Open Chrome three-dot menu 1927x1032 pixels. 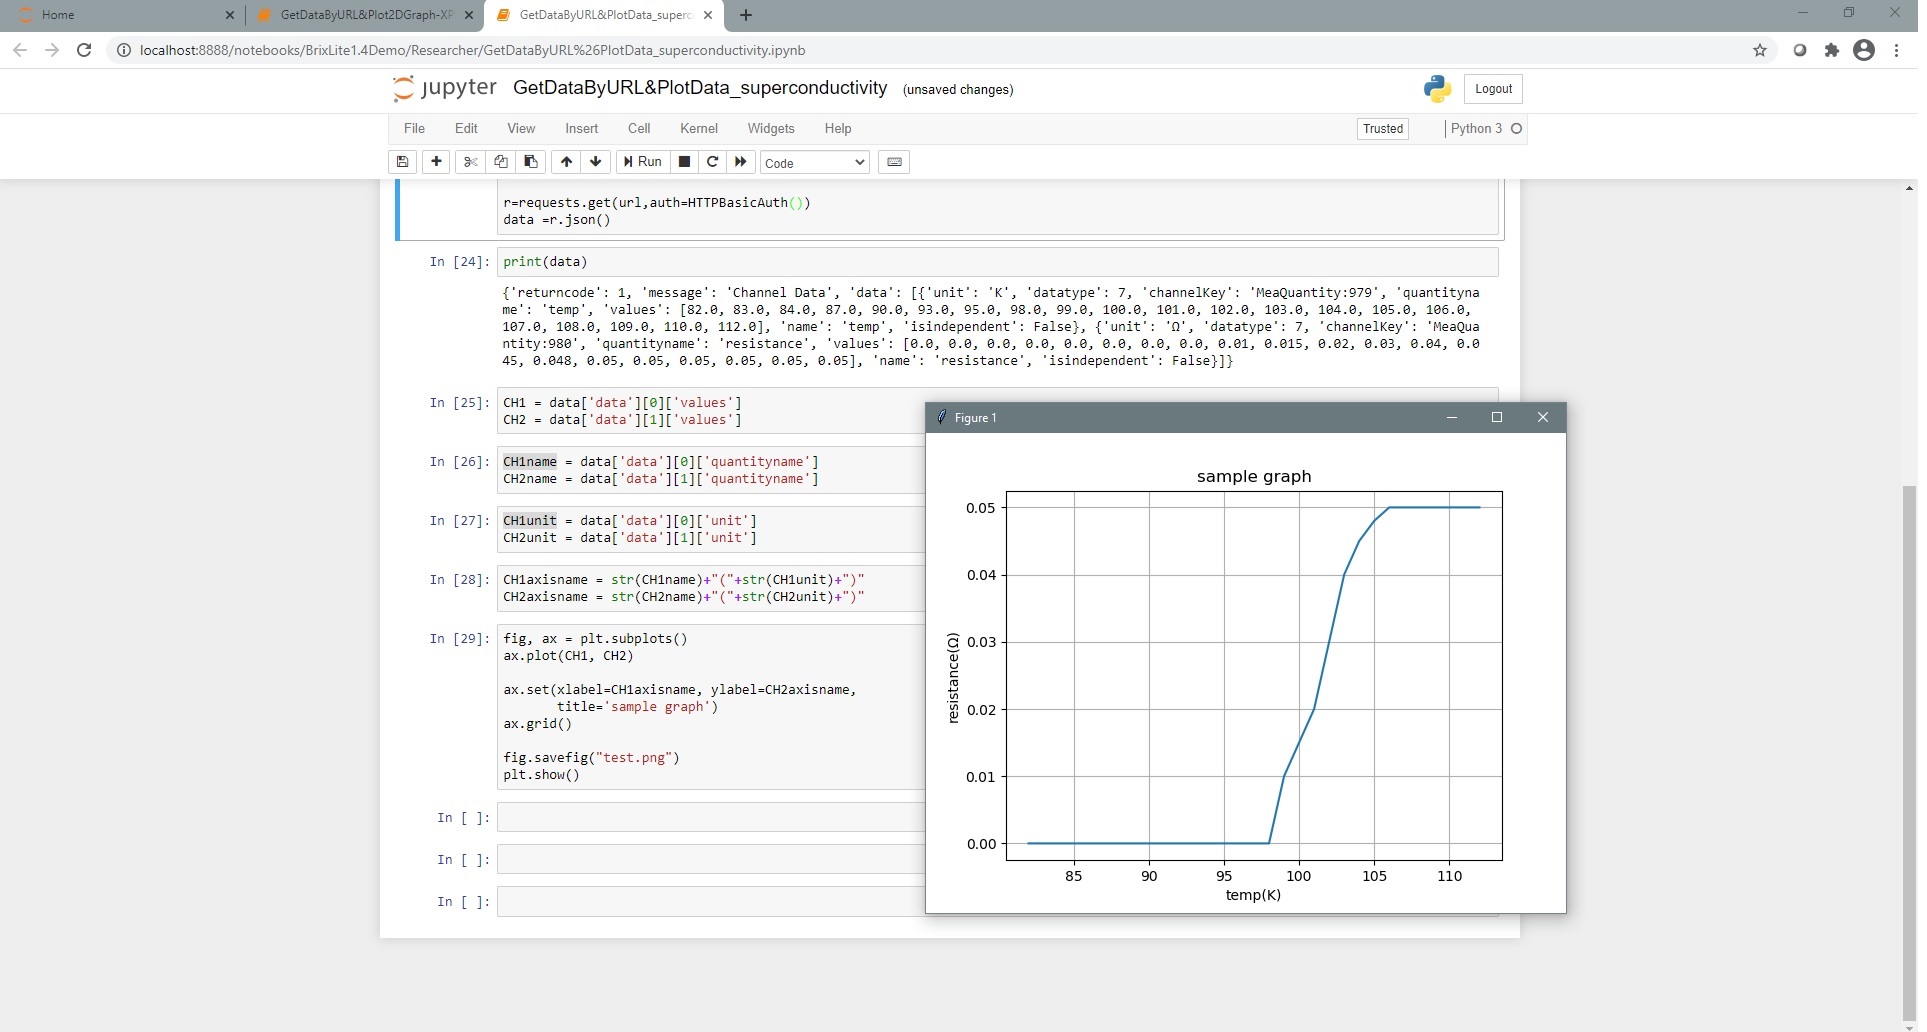[x=1896, y=50]
